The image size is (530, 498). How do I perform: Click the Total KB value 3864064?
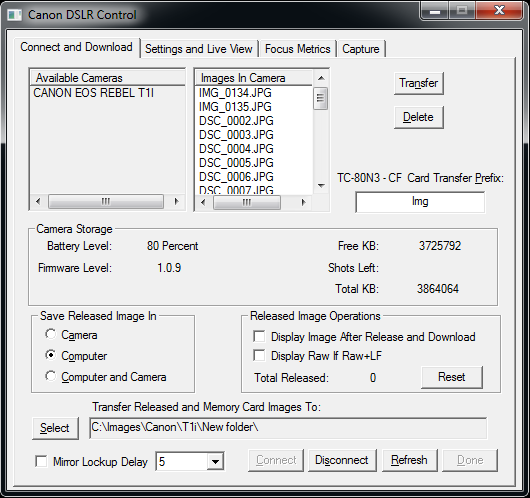tap(438, 289)
